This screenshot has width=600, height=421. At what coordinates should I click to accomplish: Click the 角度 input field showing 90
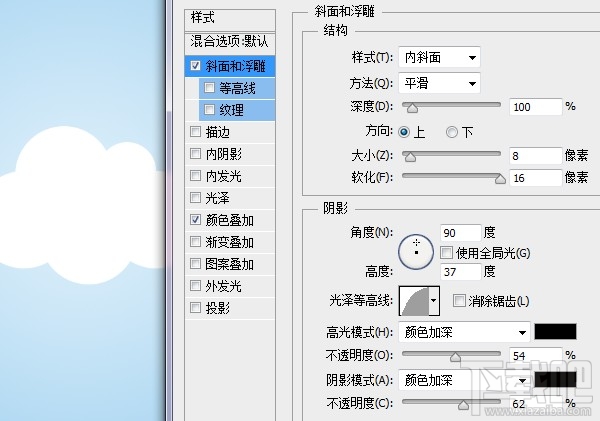460,233
